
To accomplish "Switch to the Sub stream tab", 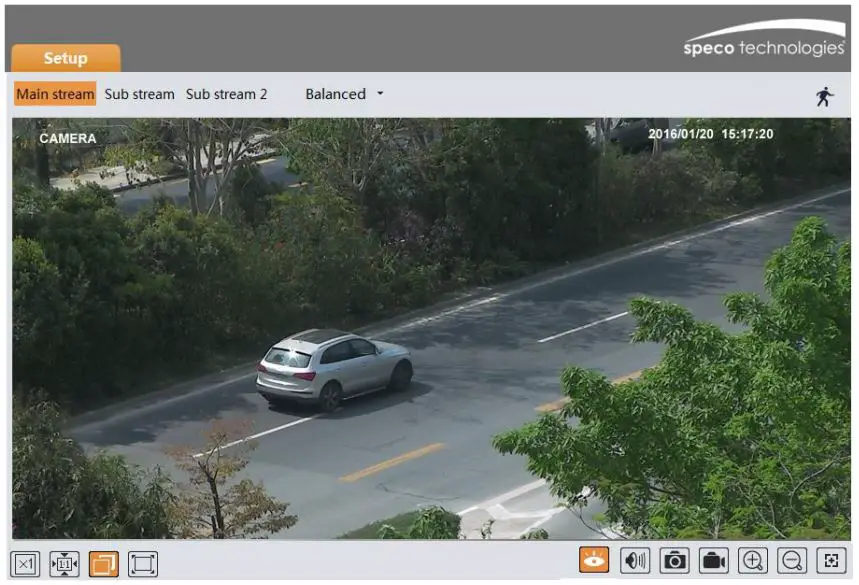I will (139, 94).
